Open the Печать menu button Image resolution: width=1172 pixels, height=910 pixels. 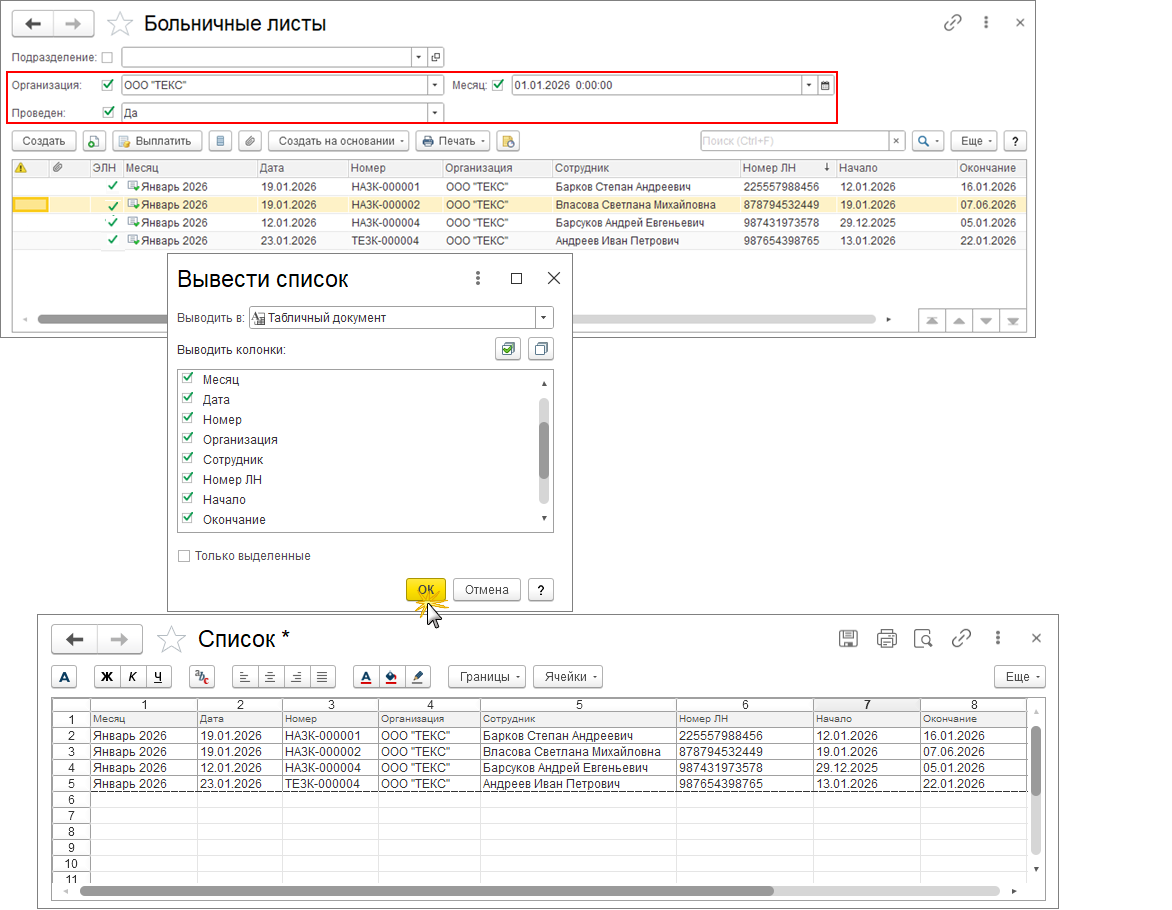point(453,141)
